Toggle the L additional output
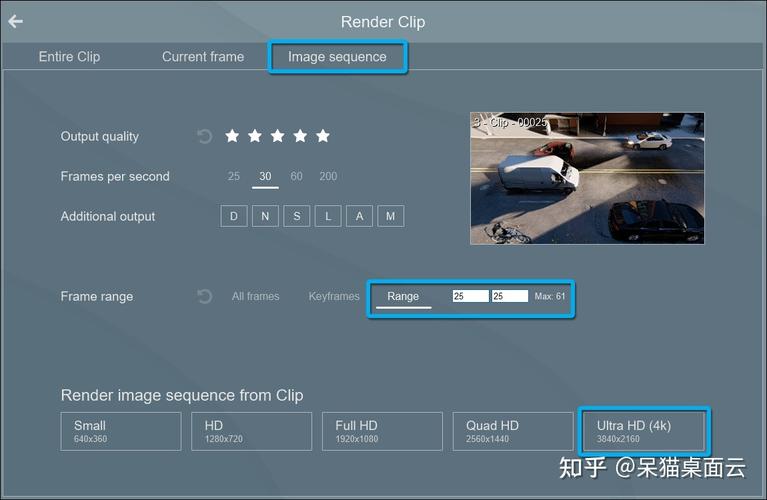This screenshot has height=500, width=767. pos(328,216)
